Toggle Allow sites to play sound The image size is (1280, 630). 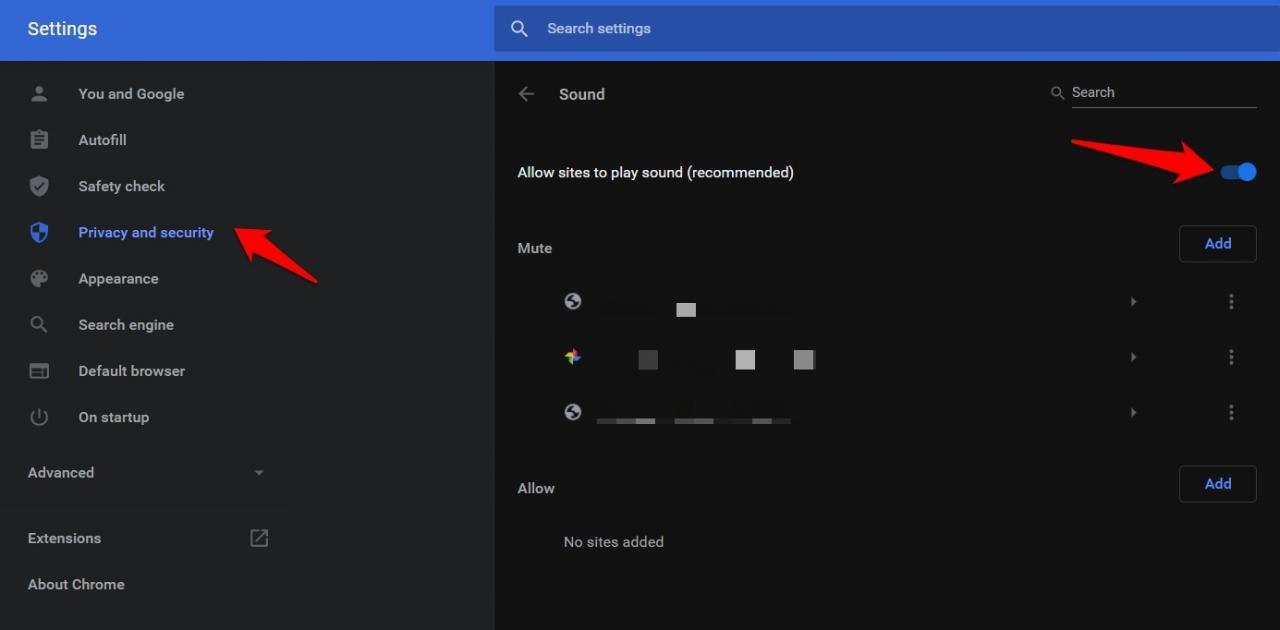(x=1238, y=172)
